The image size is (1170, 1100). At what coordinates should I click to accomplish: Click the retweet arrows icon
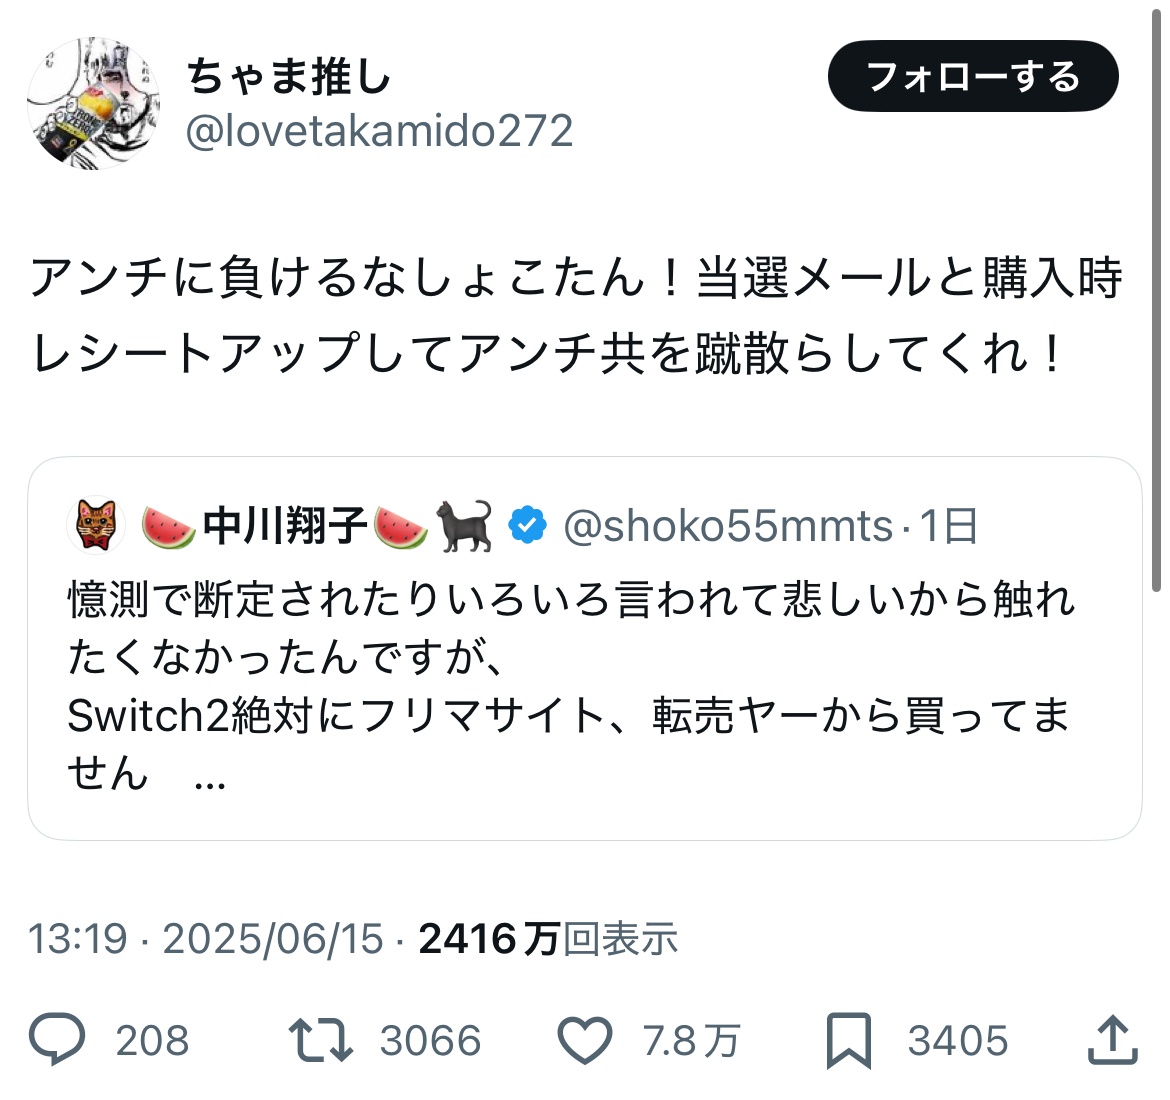tap(320, 1040)
